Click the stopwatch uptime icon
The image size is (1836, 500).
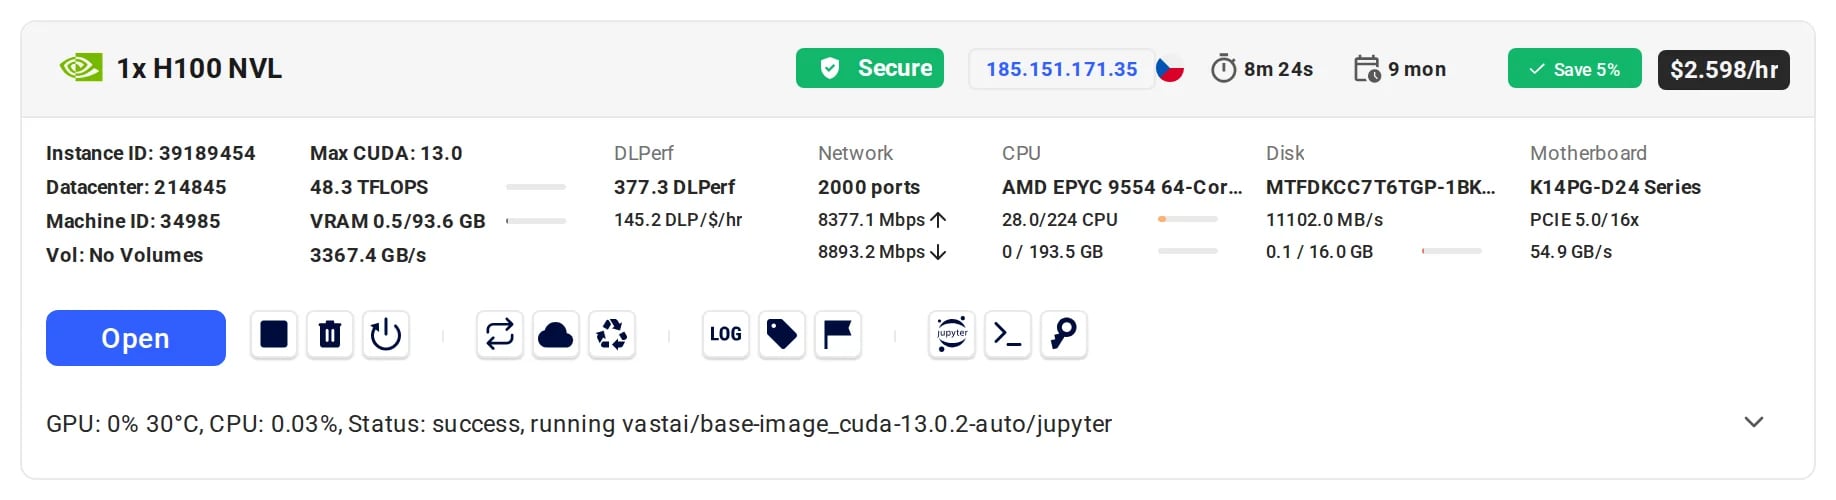(x=1224, y=69)
